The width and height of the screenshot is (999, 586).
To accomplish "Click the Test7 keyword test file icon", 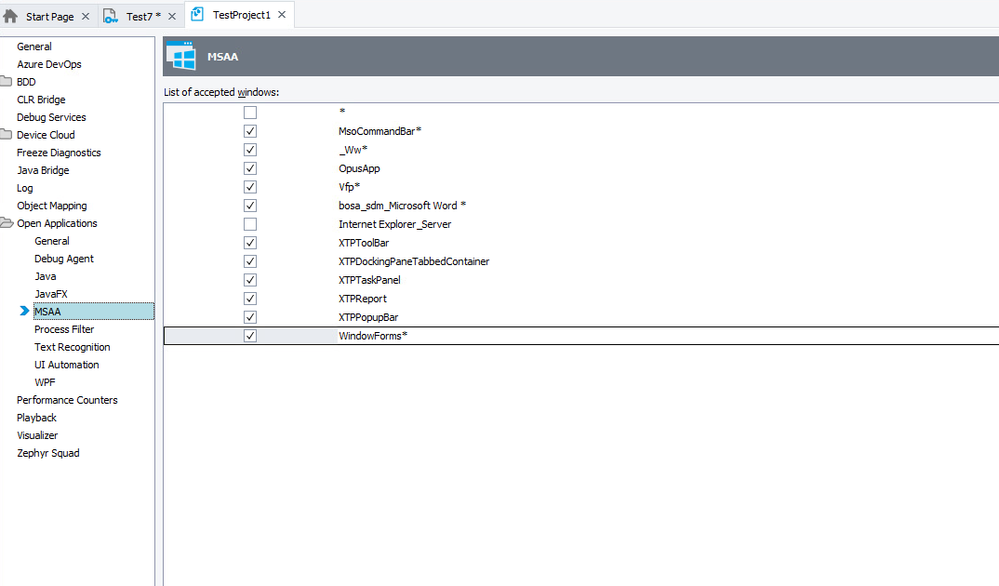I will point(111,16).
